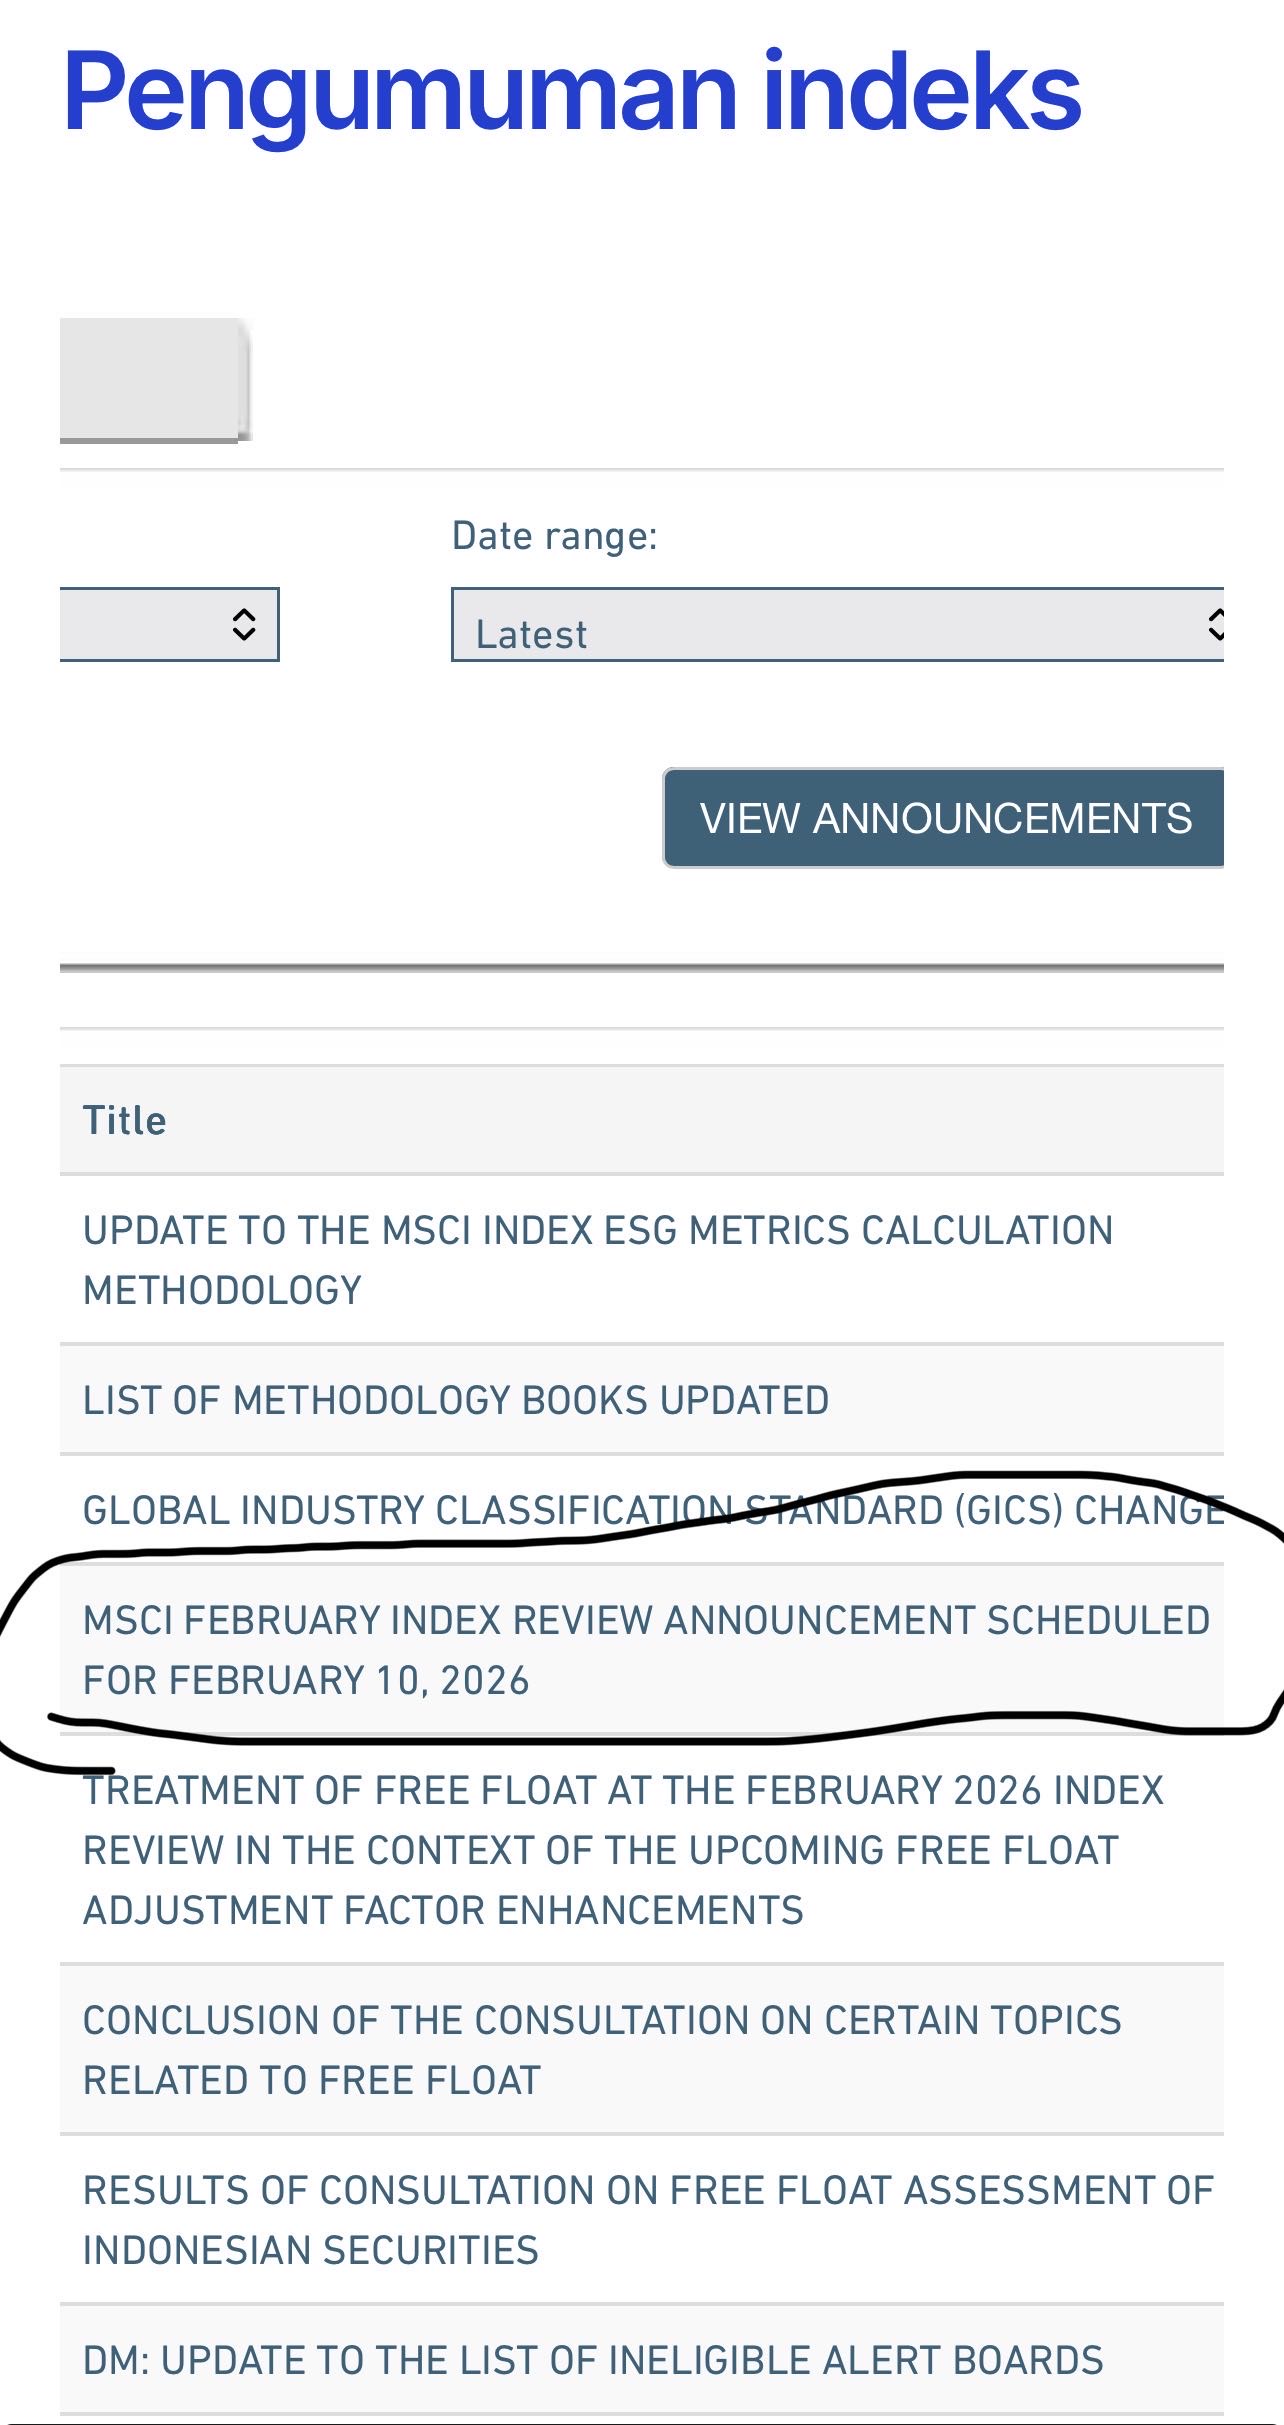Click the blank grey button below the heading
Screen dimensions: 1284x2425
[x=154, y=378]
